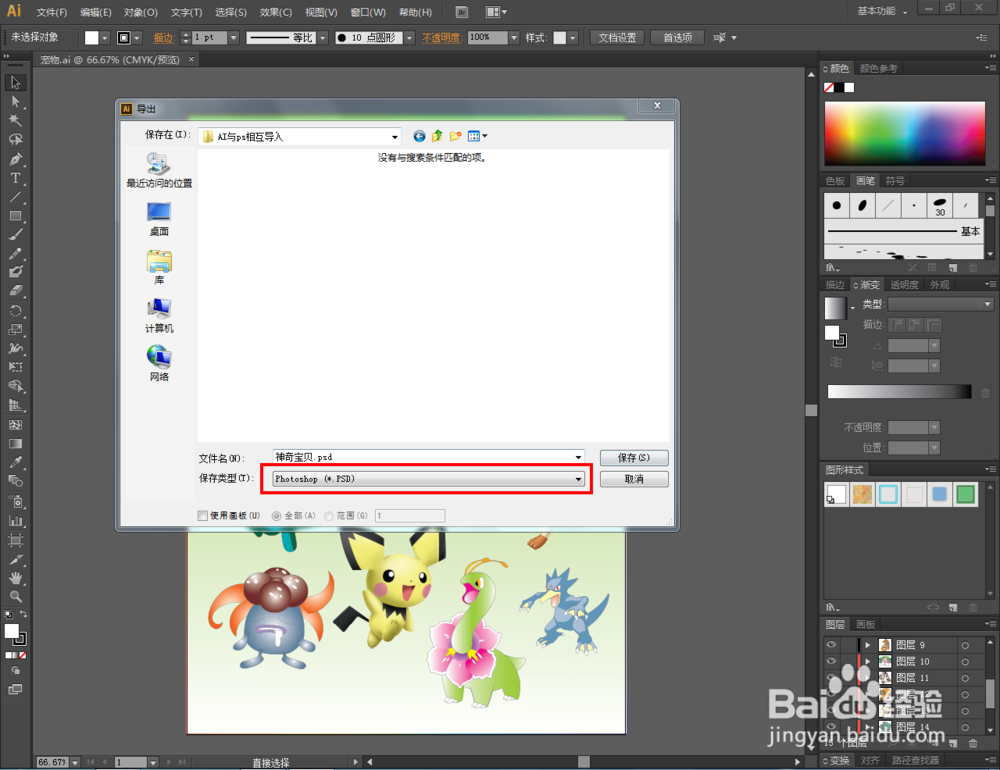The height and width of the screenshot is (770, 1000).
Task: Select the Eraser tool
Action: 15,290
